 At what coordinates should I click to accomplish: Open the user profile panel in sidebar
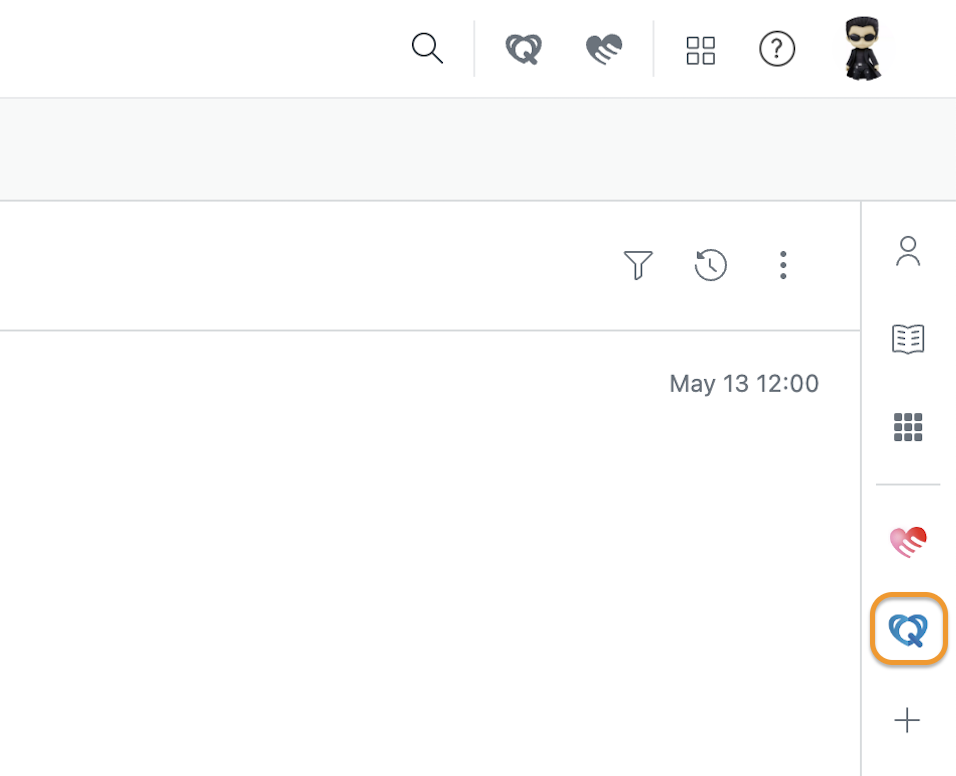click(908, 251)
